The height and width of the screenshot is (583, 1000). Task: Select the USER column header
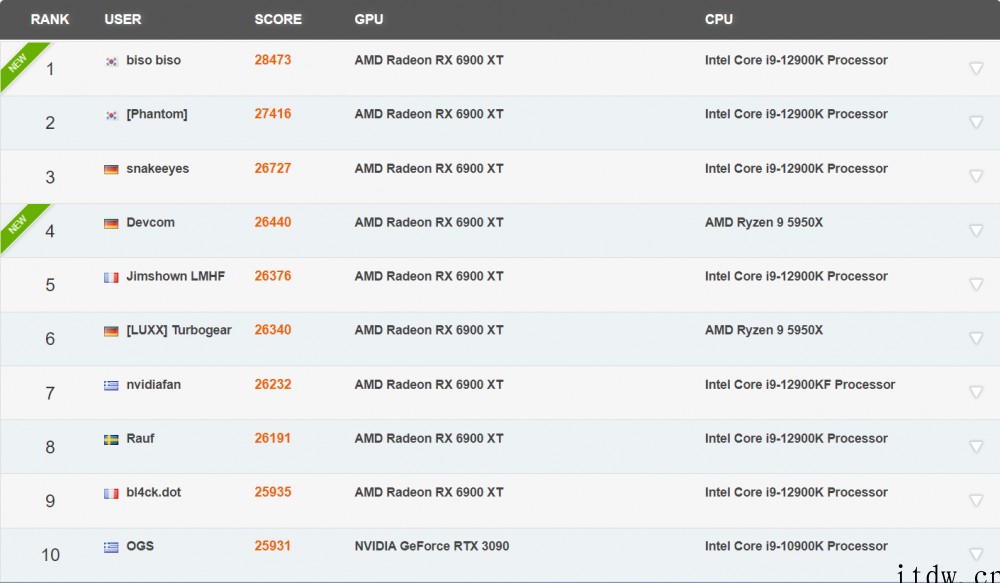(x=122, y=19)
